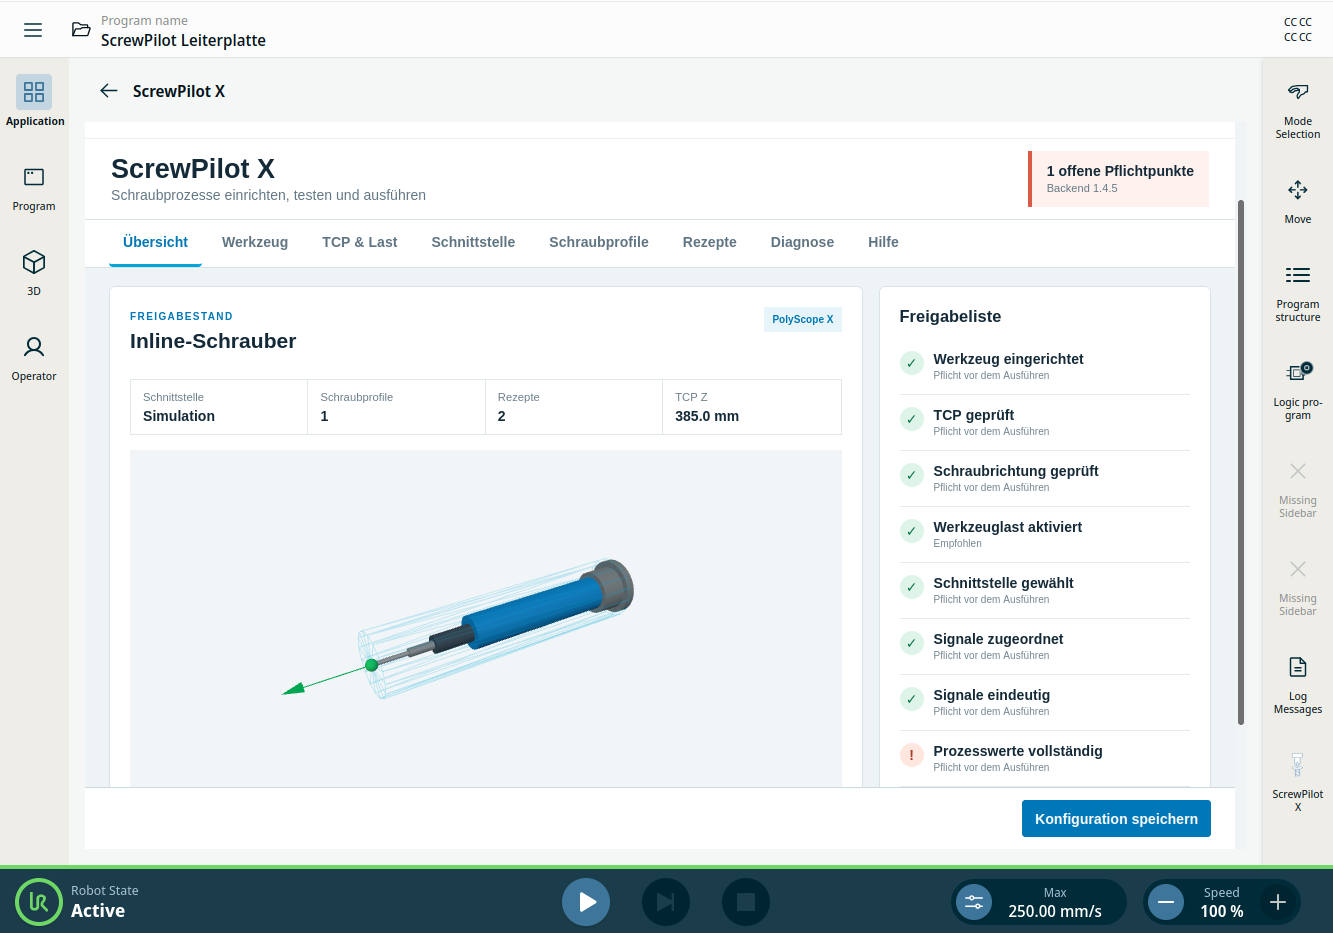The height and width of the screenshot is (933, 1333).
Task: Click the Werkzeuglast aktiviert item
Action: tap(1045, 534)
